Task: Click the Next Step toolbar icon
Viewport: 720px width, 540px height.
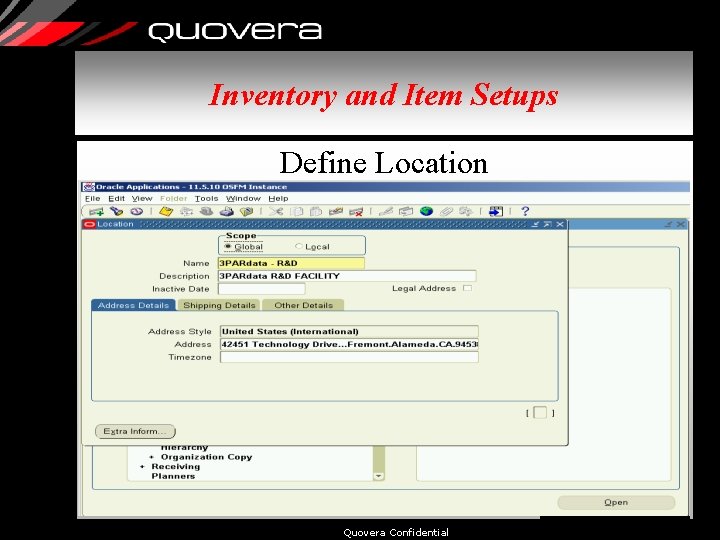Action: pyautogui.click(x=186, y=211)
